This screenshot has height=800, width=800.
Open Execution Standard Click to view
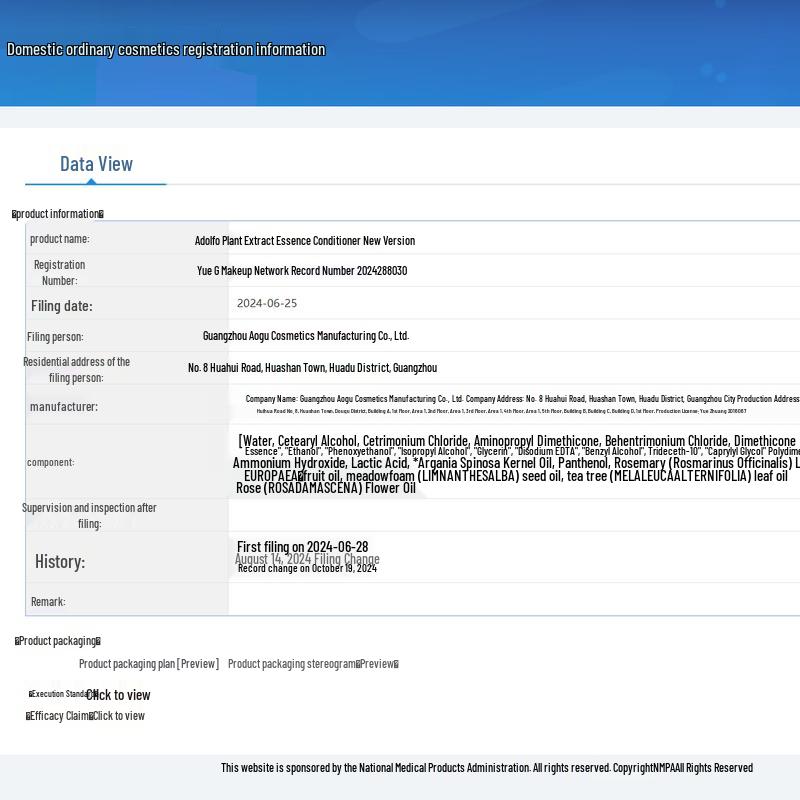(118, 695)
